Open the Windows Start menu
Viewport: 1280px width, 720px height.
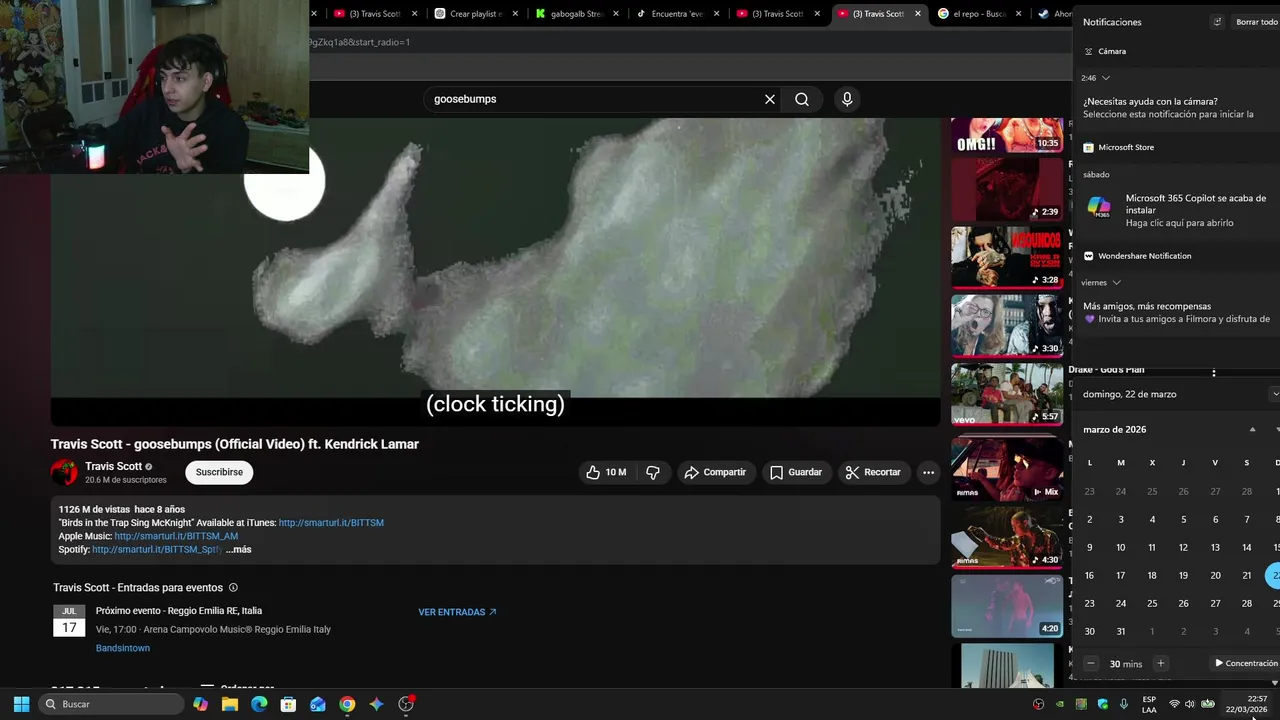tap(21, 704)
